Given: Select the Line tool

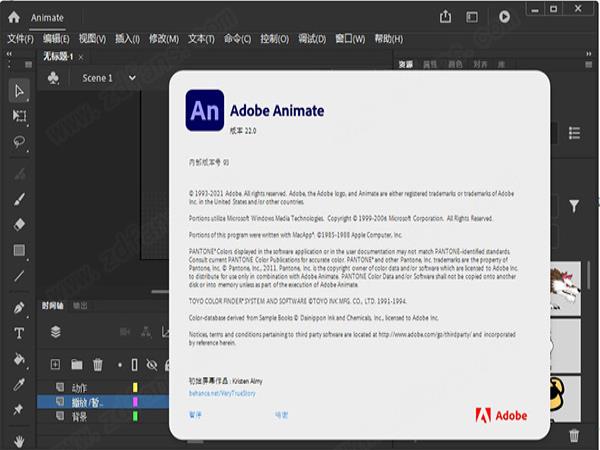Looking at the screenshot, I should tap(19, 276).
